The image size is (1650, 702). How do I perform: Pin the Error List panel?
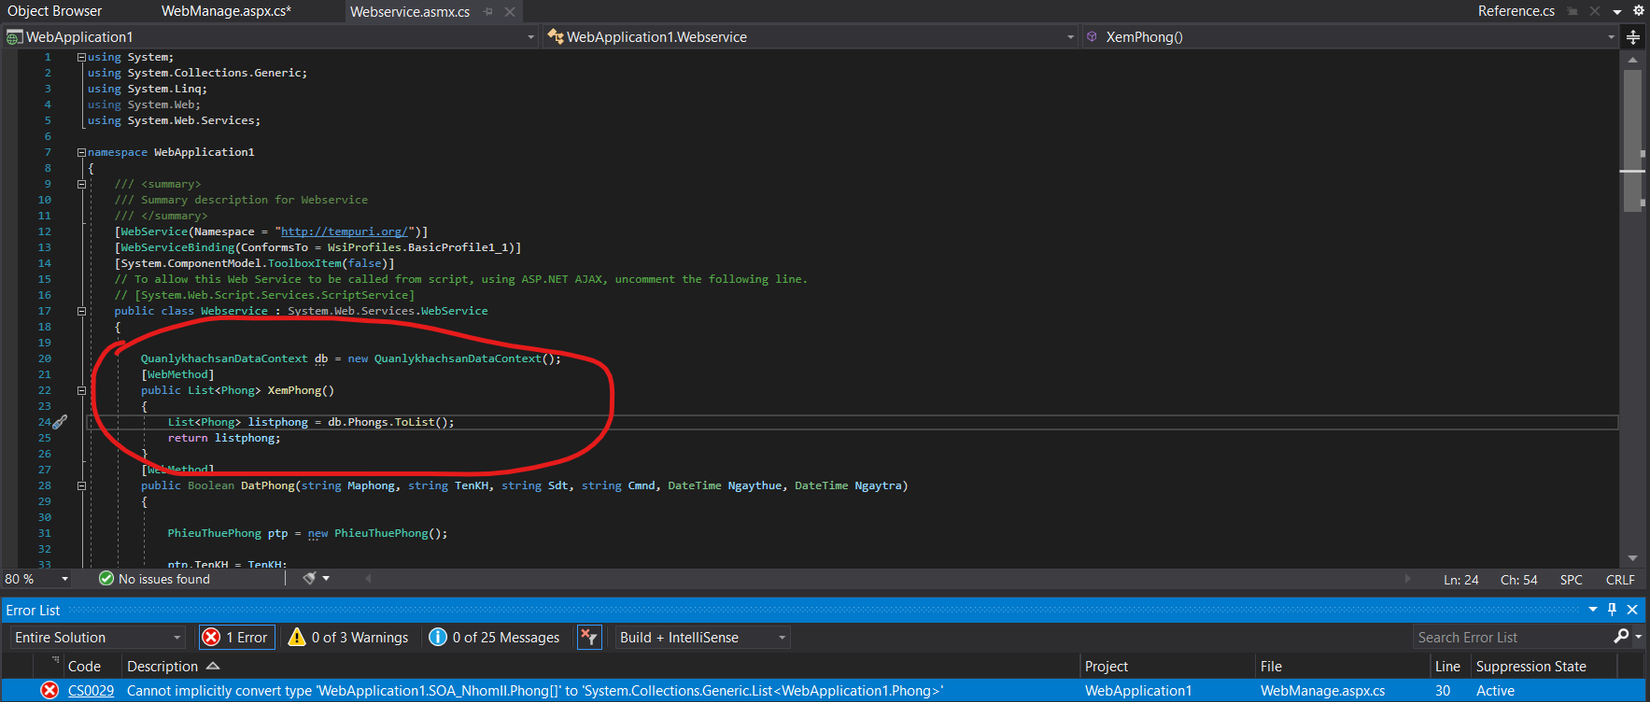click(x=1612, y=610)
